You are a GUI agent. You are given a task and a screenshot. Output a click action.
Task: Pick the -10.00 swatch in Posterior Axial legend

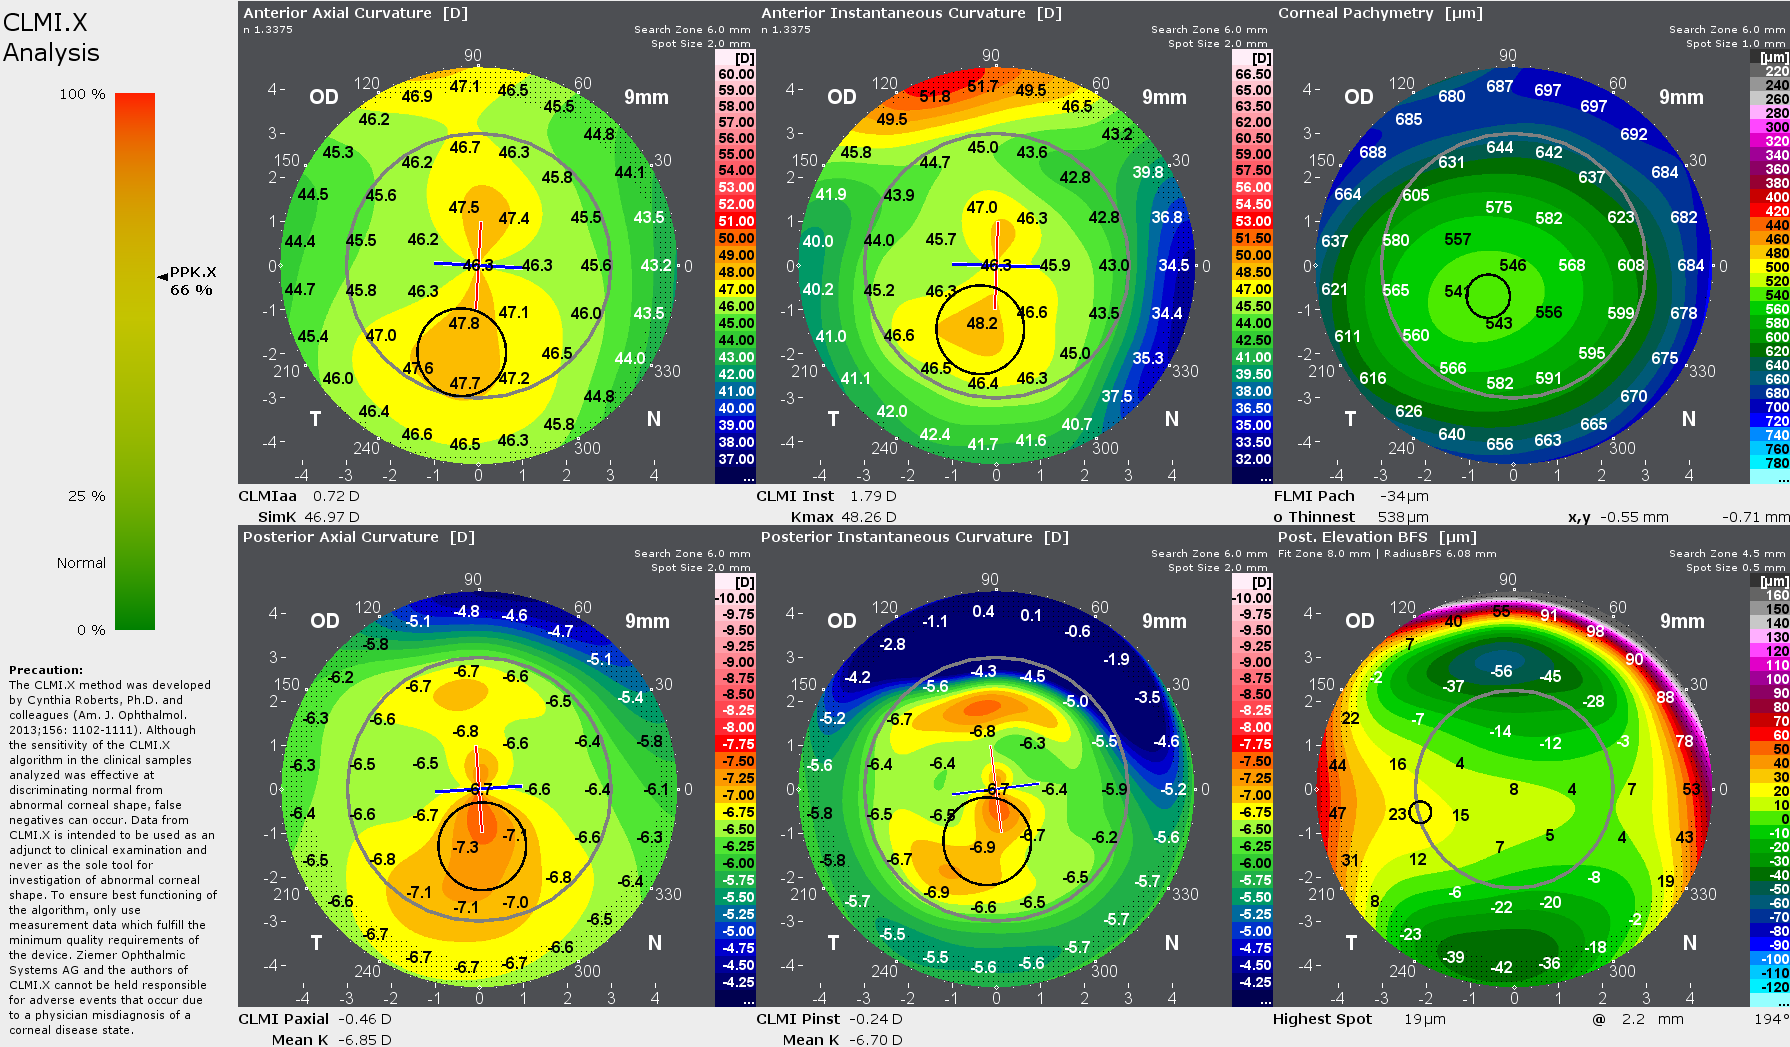point(735,598)
